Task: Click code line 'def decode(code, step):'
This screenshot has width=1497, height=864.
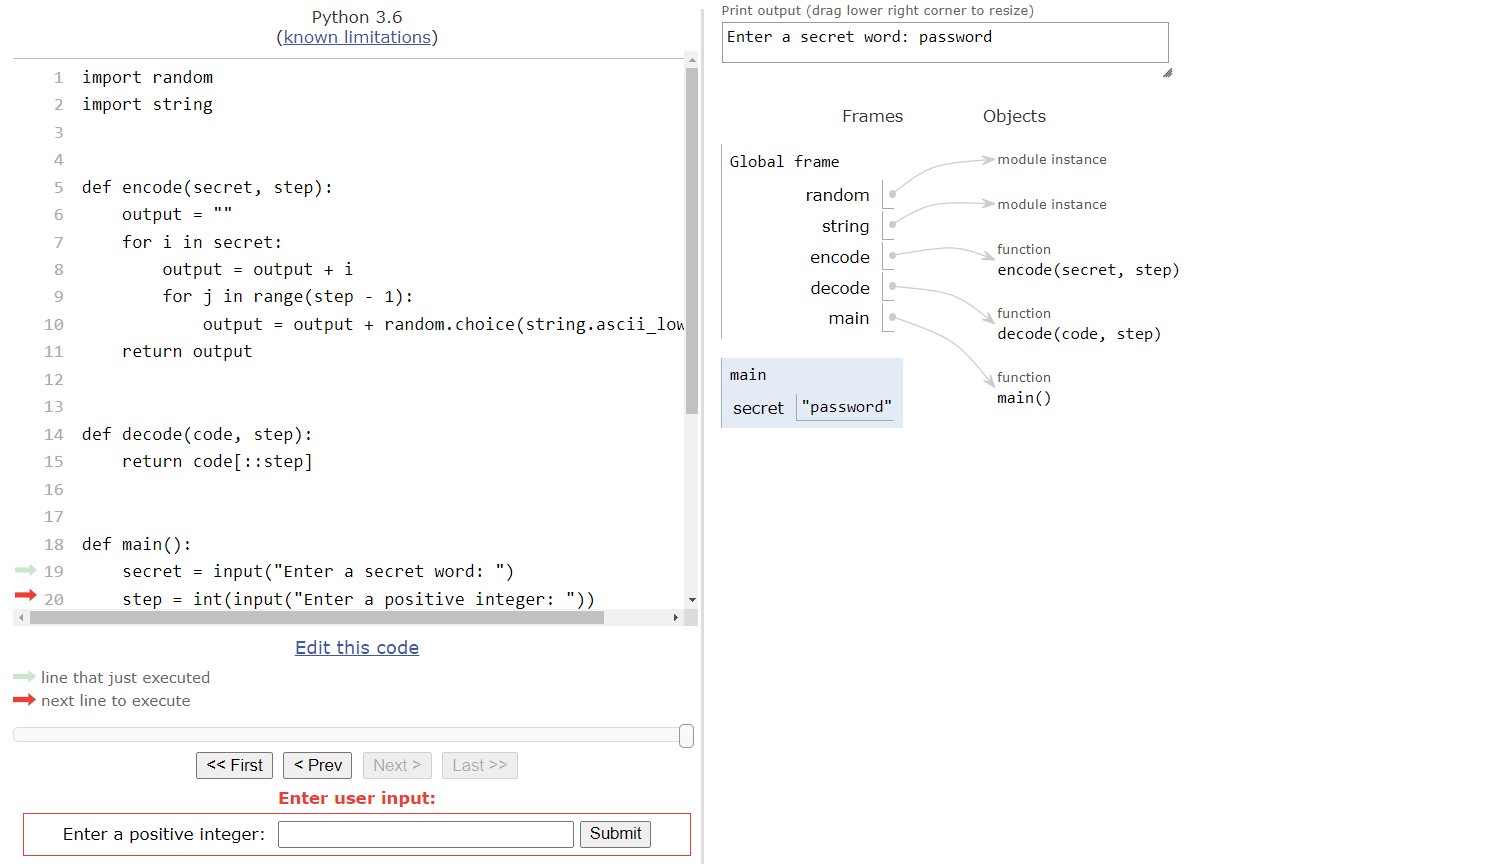Action: point(197,434)
